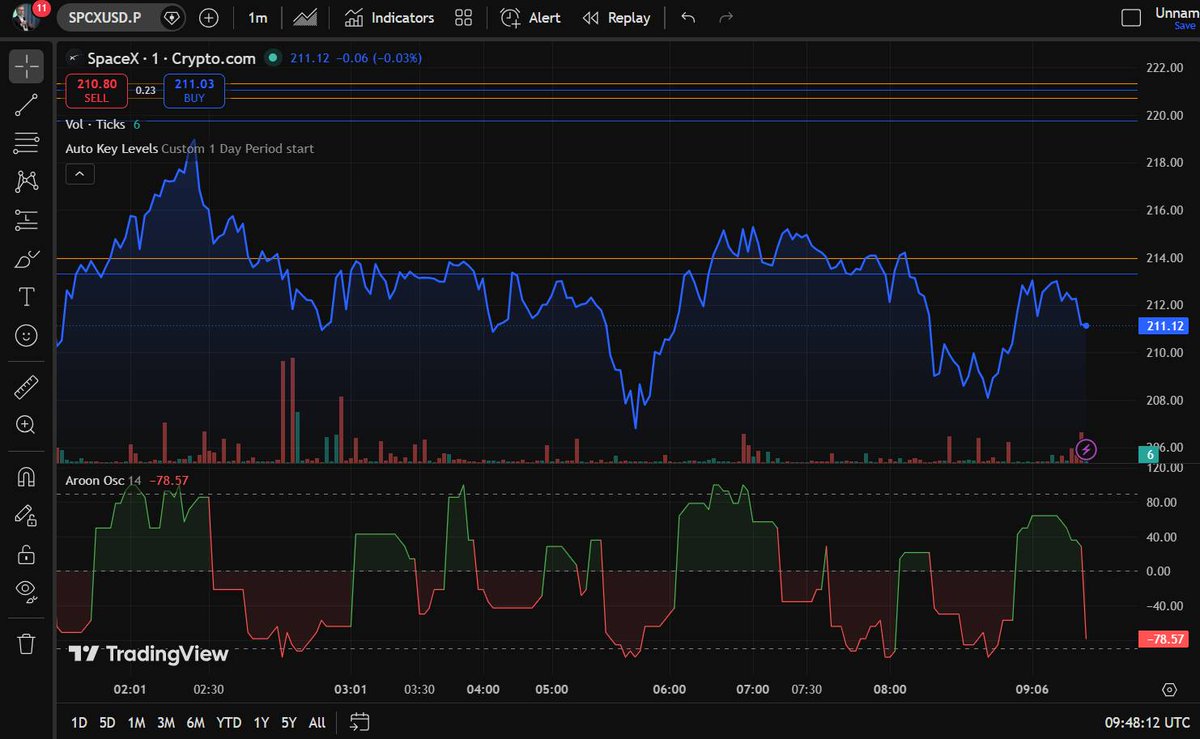The width and height of the screenshot is (1200, 739).
Task: Click the 211.03 BUY button
Action: click(194, 91)
